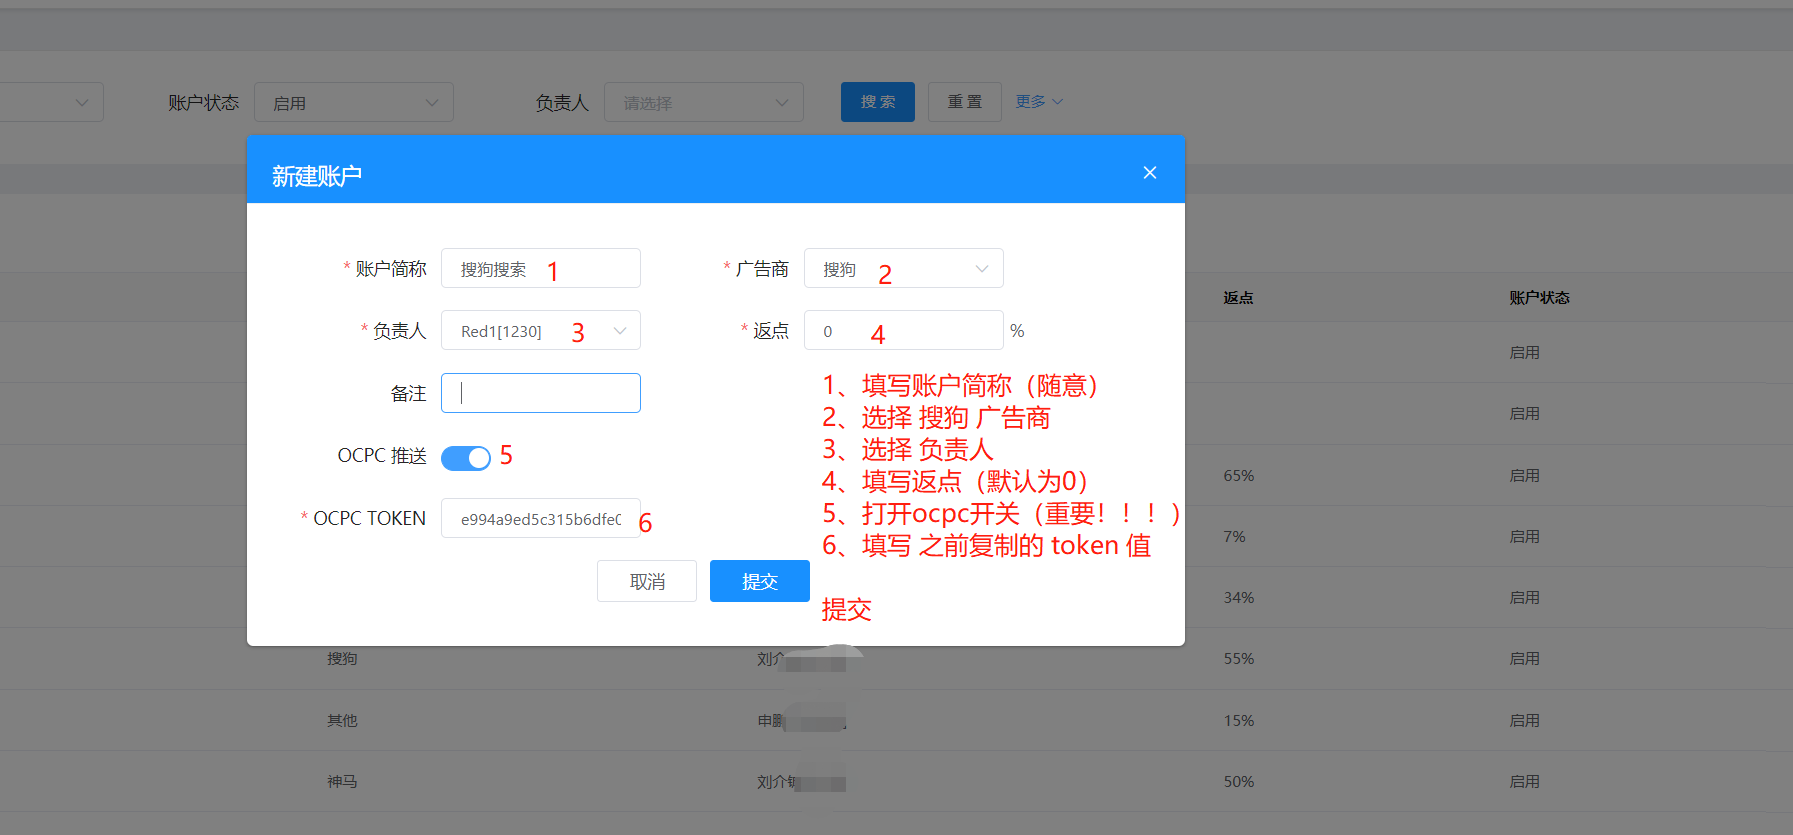This screenshot has height=835, width=1793.
Task: Click the 34% 返点 cell
Action: (x=1238, y=598)
